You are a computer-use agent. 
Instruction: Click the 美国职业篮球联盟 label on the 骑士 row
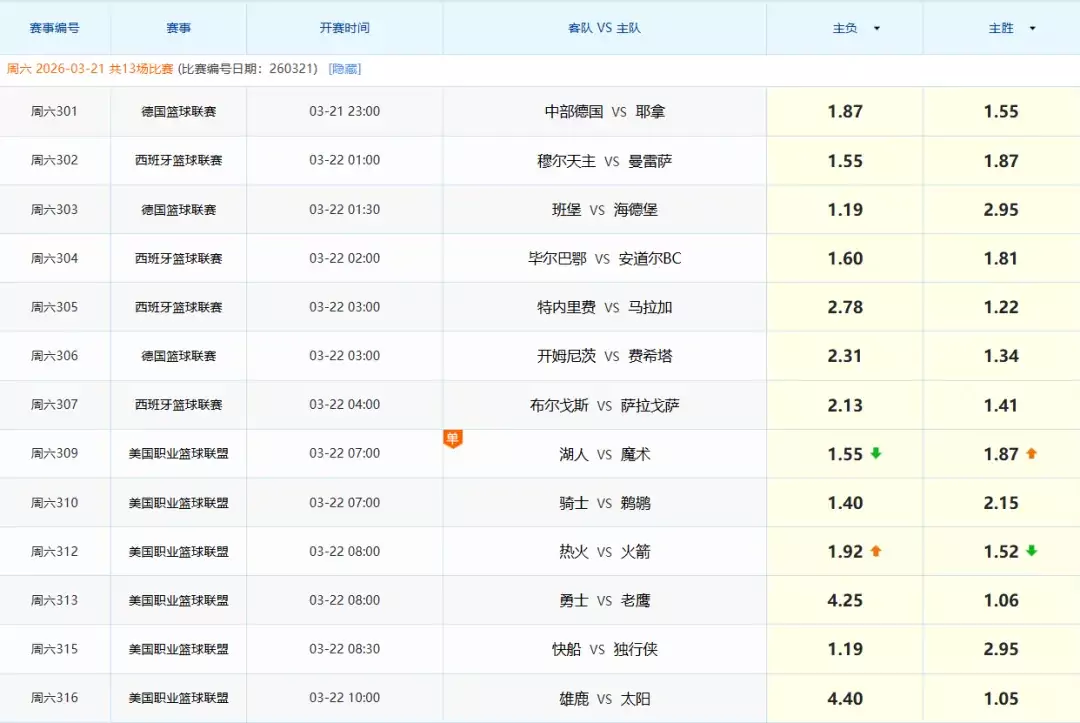178,502
